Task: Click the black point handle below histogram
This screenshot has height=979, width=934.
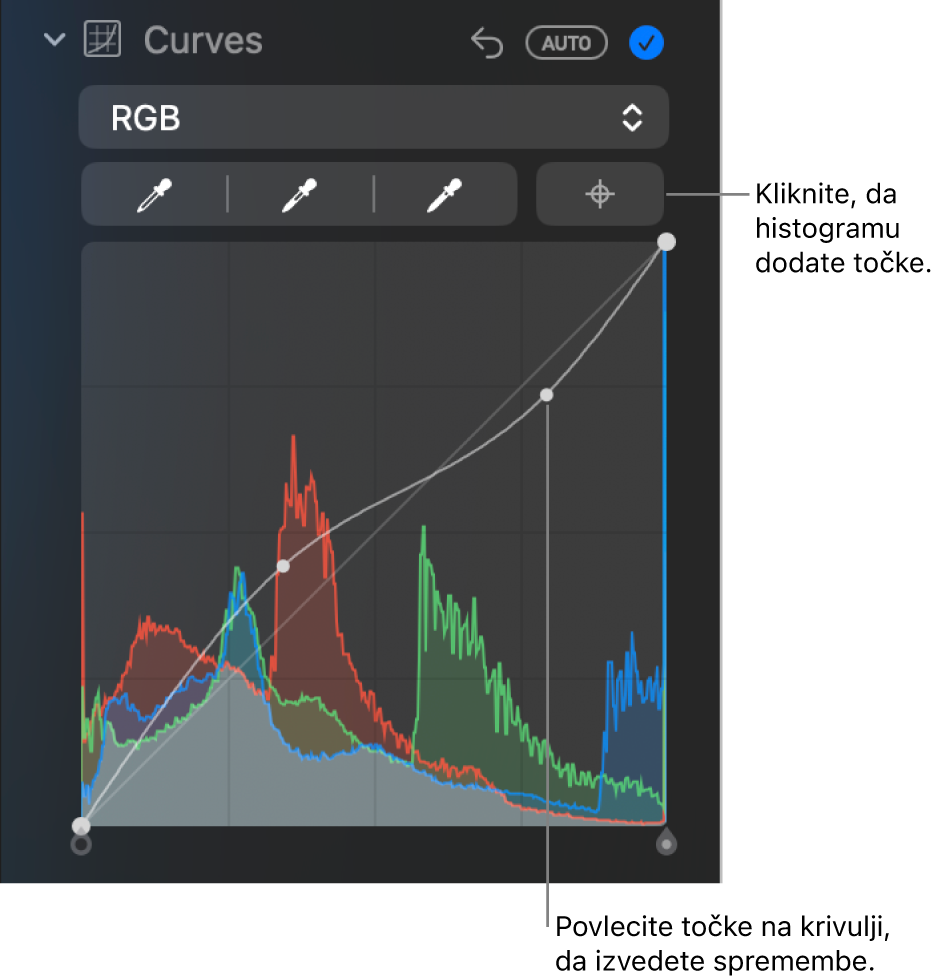Action: click(x=81, y=845)
